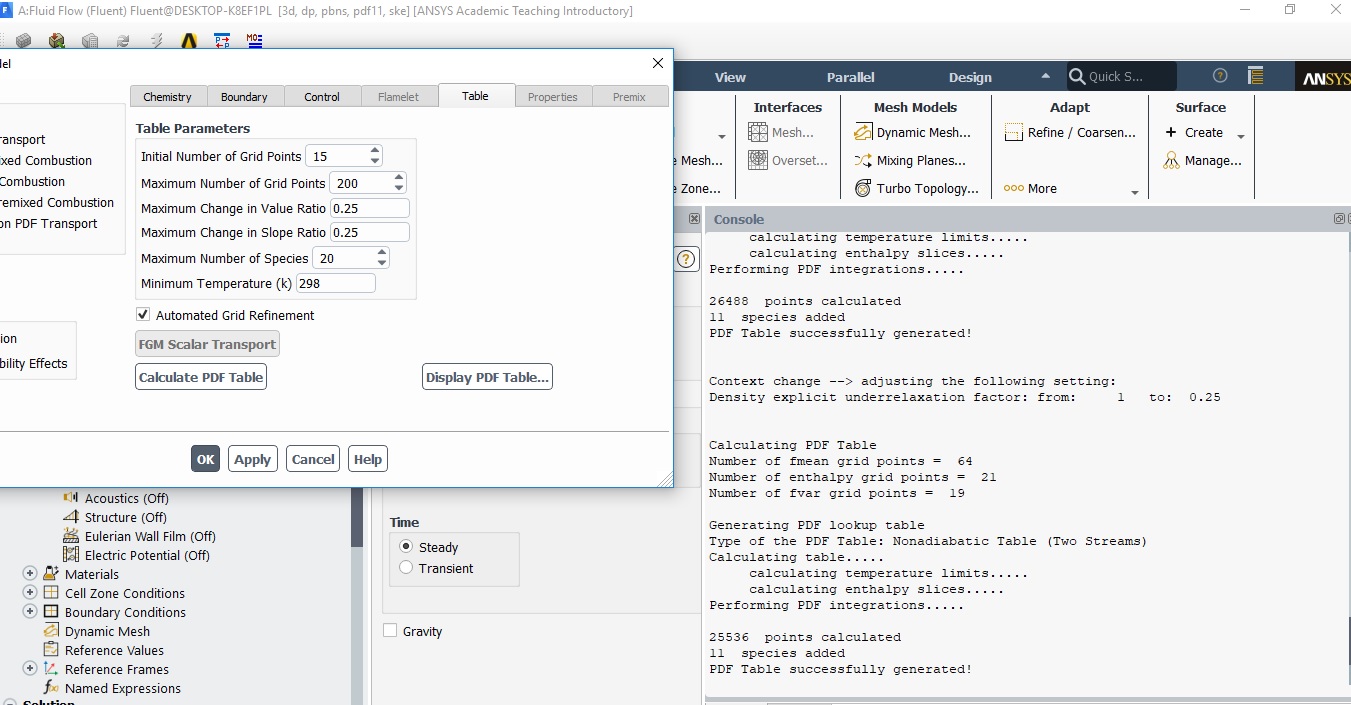This screenshot has width=1351, height=705.
Task: Click the Acoustics (Off) speaker icon
Action: [x=71, y=498]
